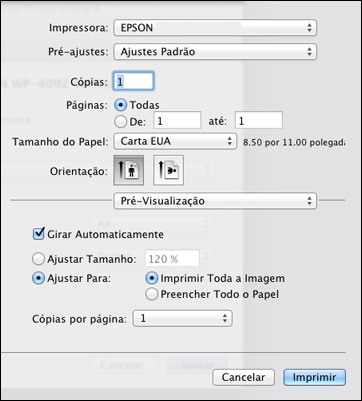The image size is (362, 401).
Task: Click the até ending page field
Action: (259, 120)
